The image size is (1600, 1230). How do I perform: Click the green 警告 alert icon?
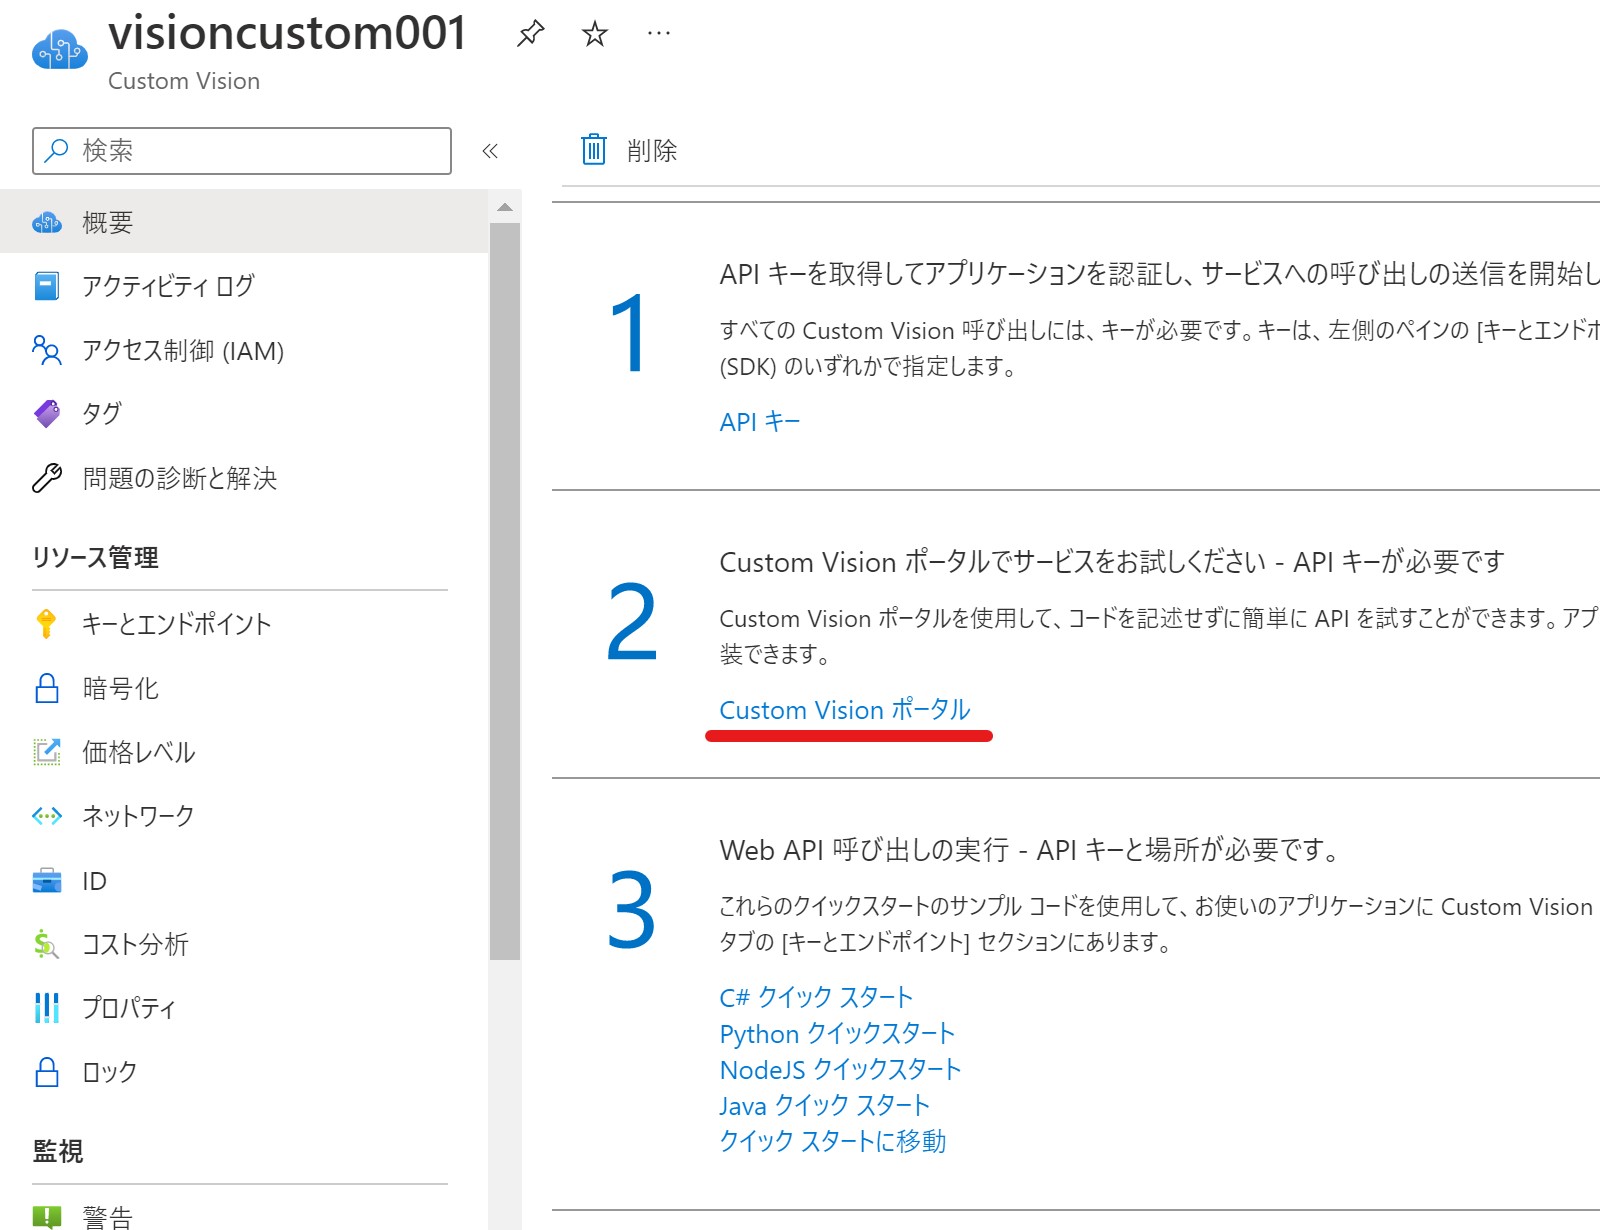pyautogui.click(x=47, y=1216)
